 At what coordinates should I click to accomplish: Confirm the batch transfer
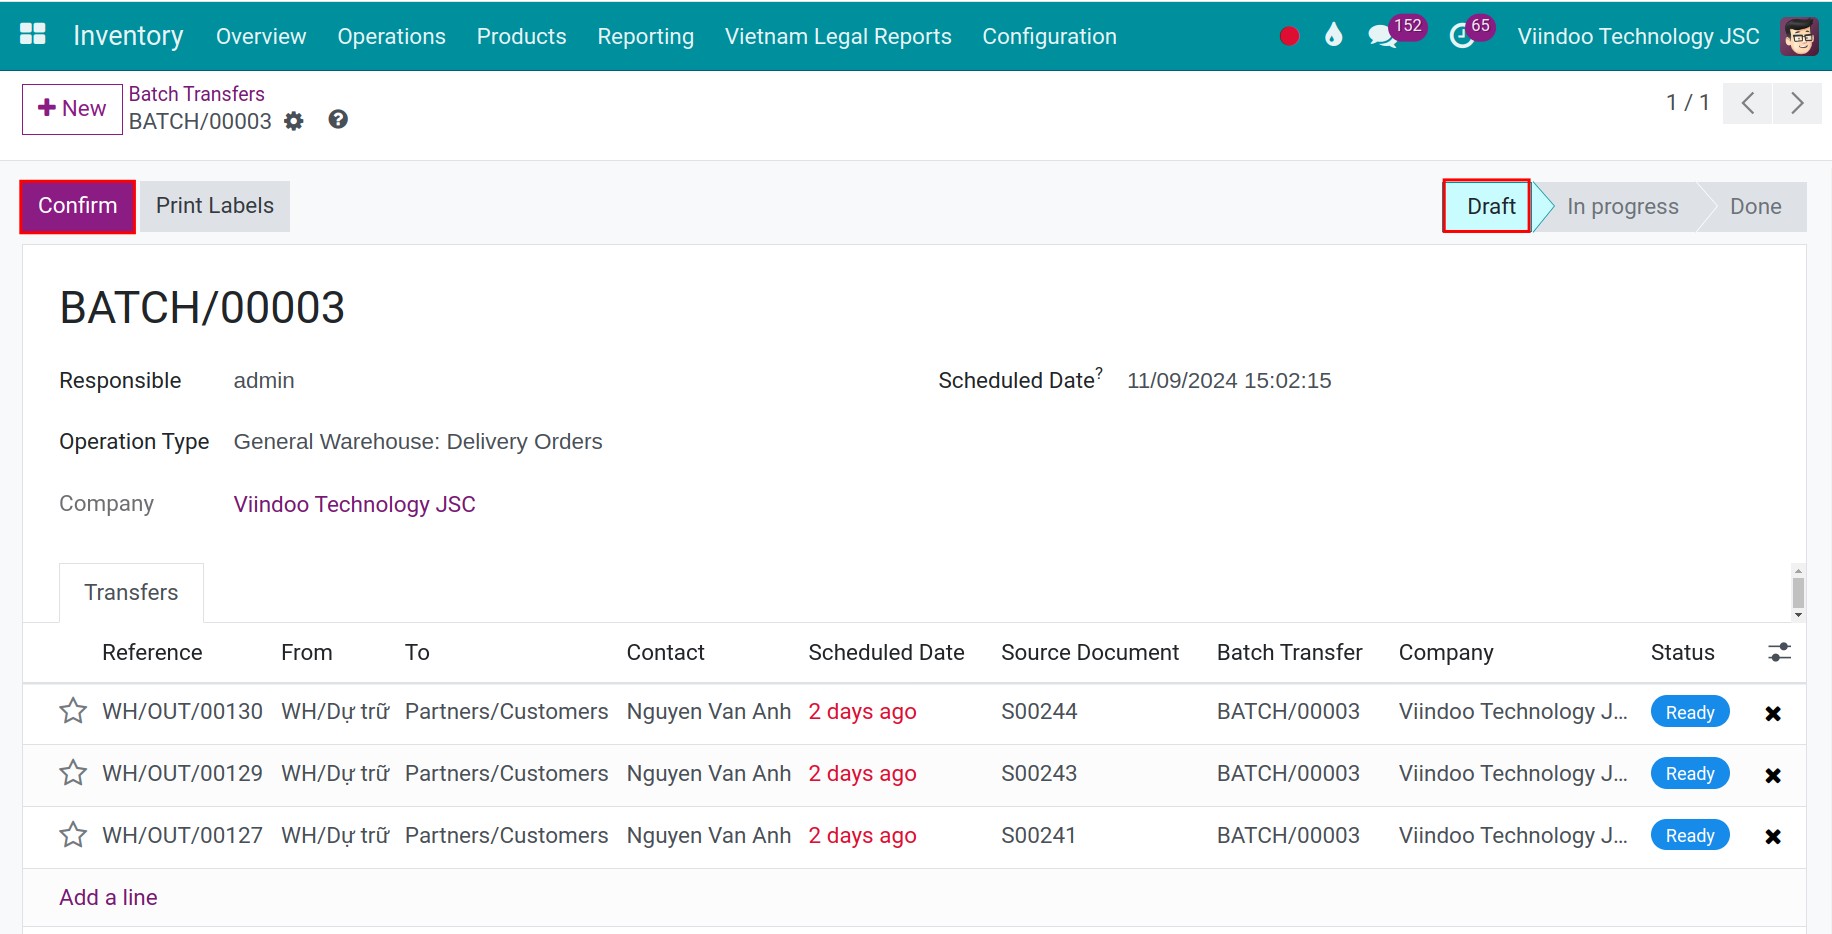[x=78, y=206]
